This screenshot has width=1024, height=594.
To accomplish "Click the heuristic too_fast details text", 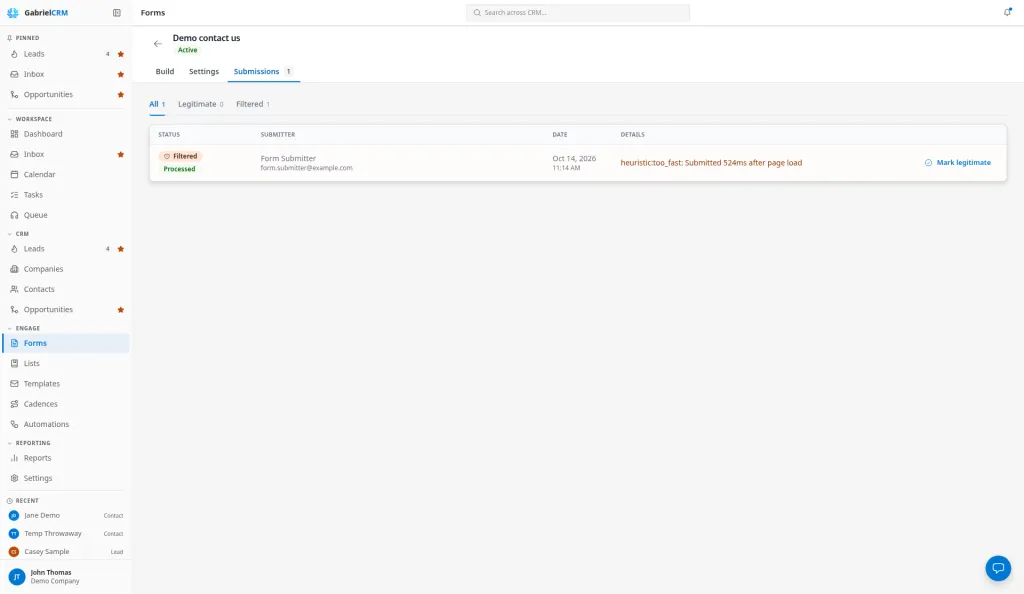I will click(711, 163).
